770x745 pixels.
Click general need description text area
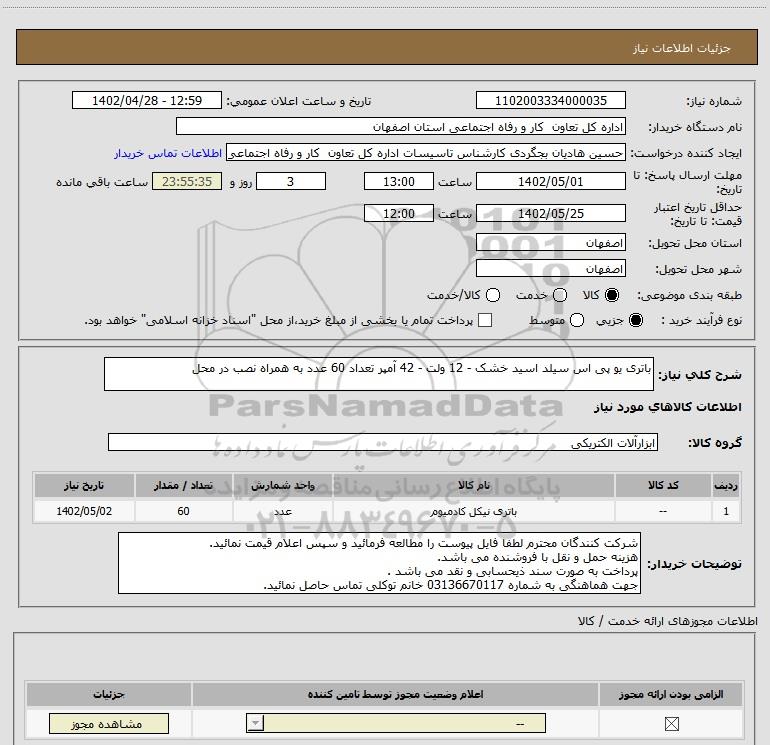pyautogui.click(x=379, y=374)
